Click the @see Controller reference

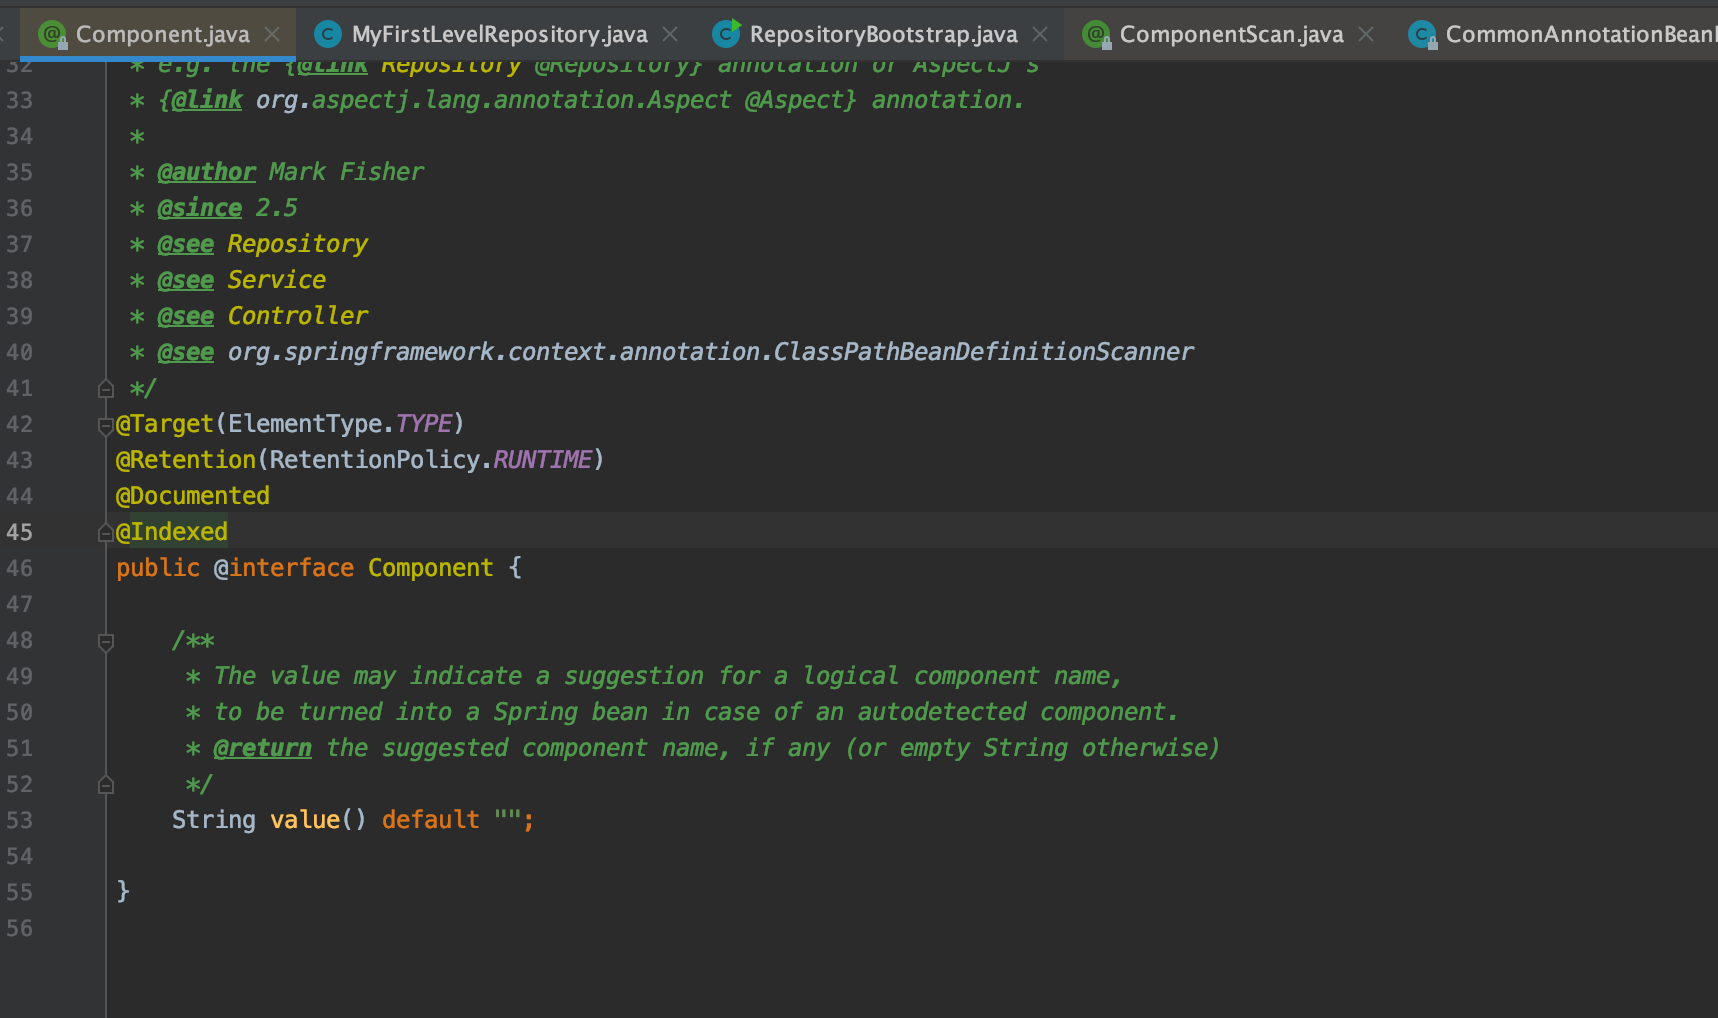[x=297, y=316]
